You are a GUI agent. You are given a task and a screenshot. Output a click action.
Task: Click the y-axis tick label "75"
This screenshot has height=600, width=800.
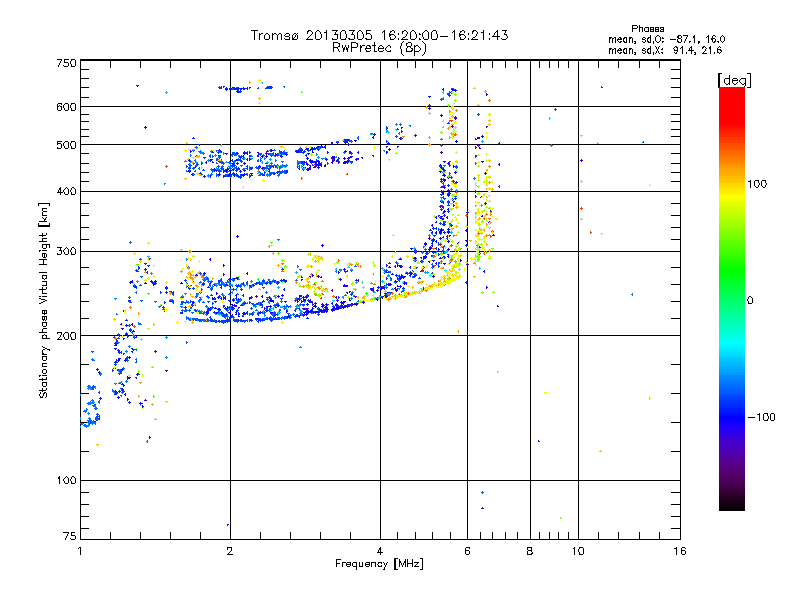click(x=70, y=536)
